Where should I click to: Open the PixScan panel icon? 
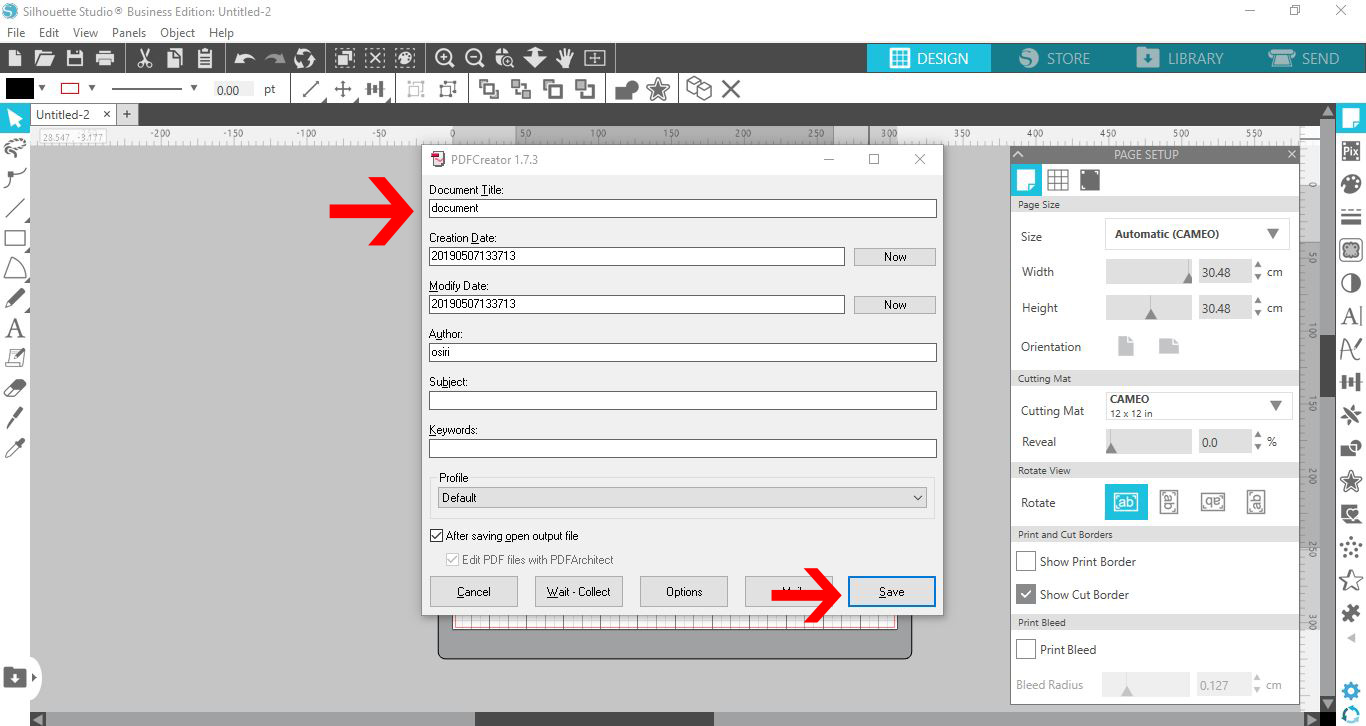(1351, 151)
